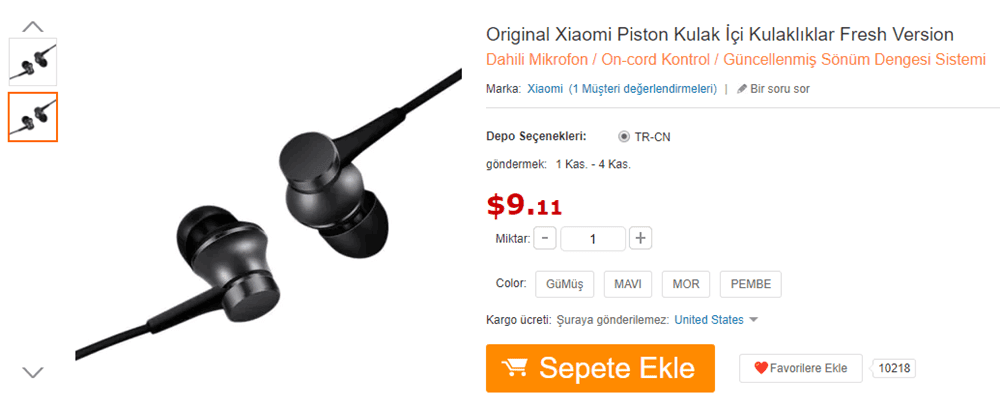Select the TR-CN warehouse radio button

click(x=624, y=137)
